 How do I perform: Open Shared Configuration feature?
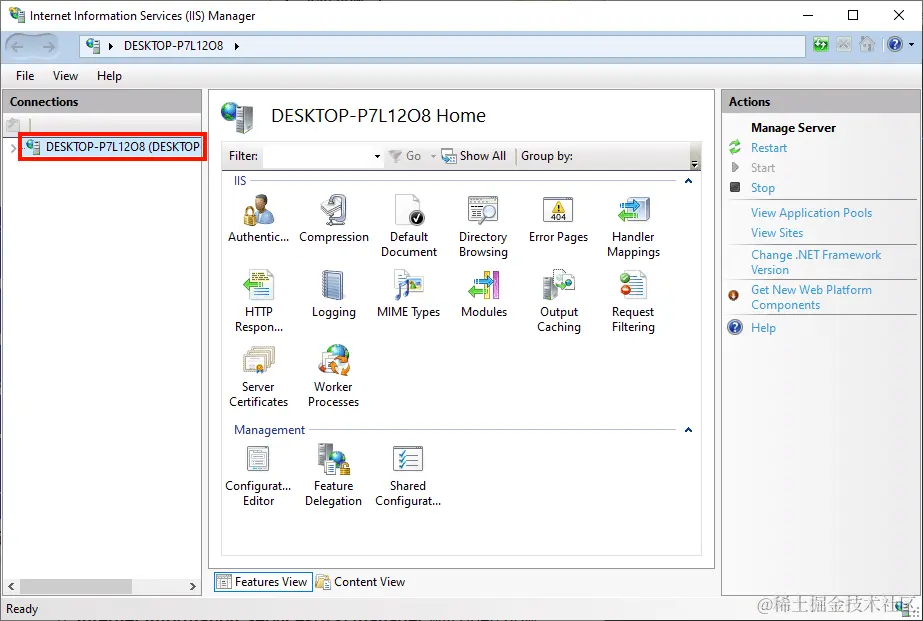pos(408,476)
